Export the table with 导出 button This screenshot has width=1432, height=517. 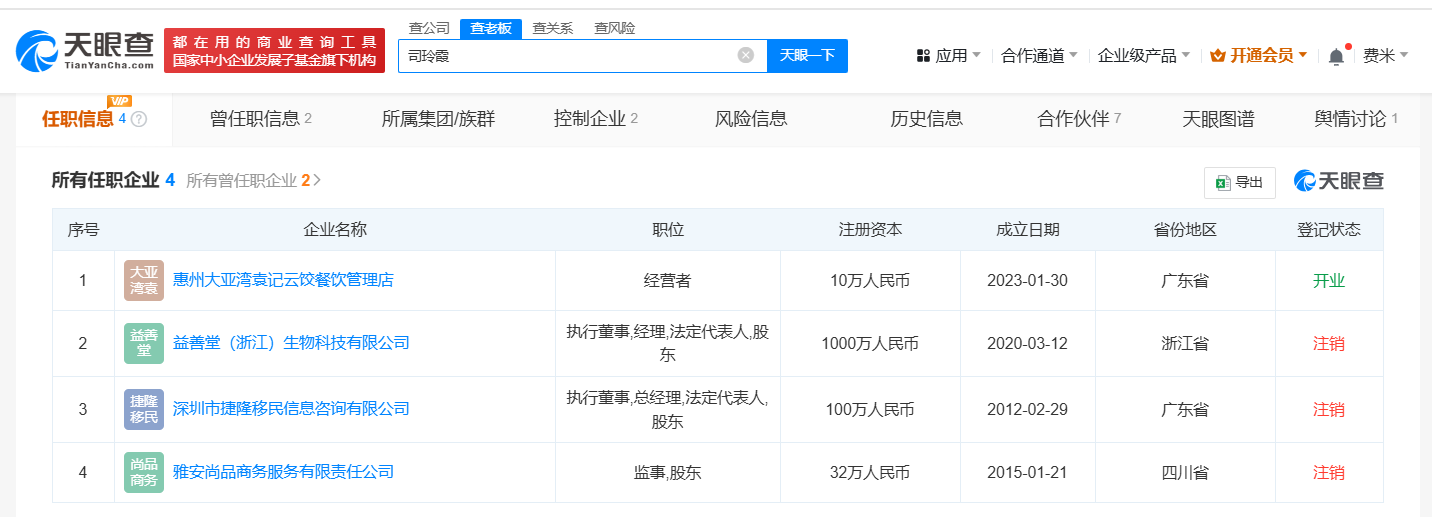[1240, 182]
